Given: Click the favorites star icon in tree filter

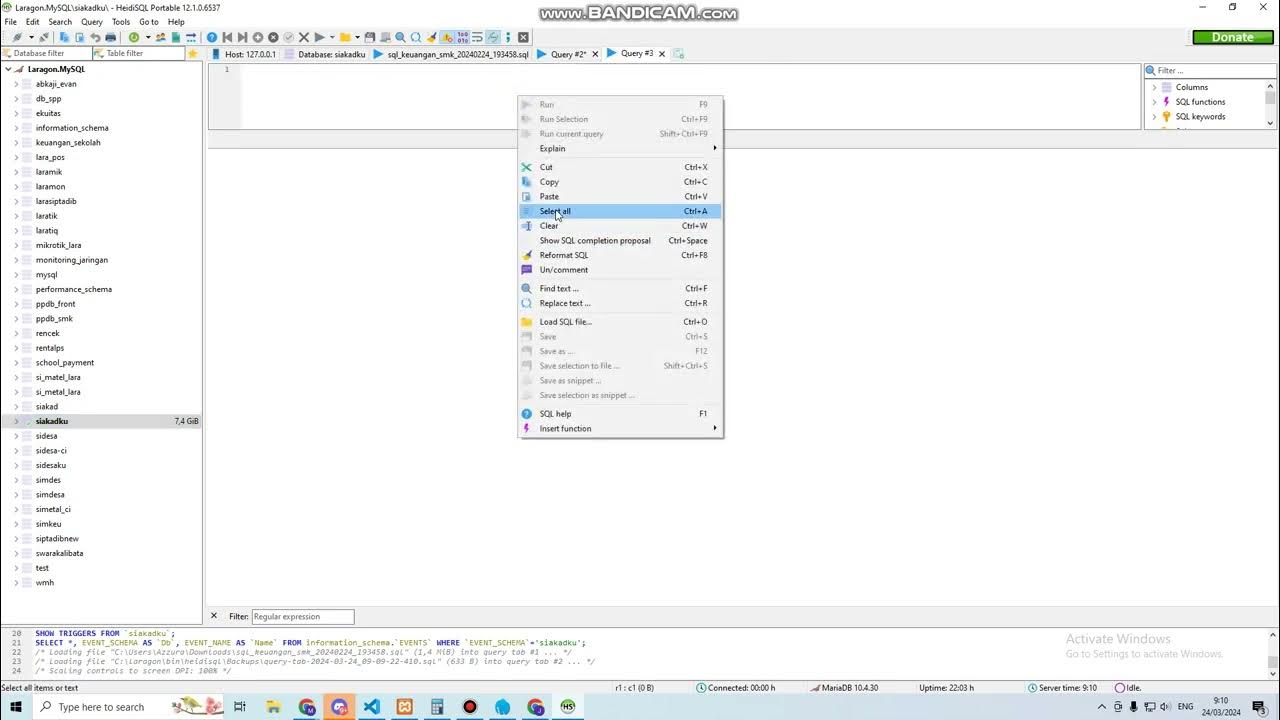Looking at the screenshot, I should click(193, 53).
